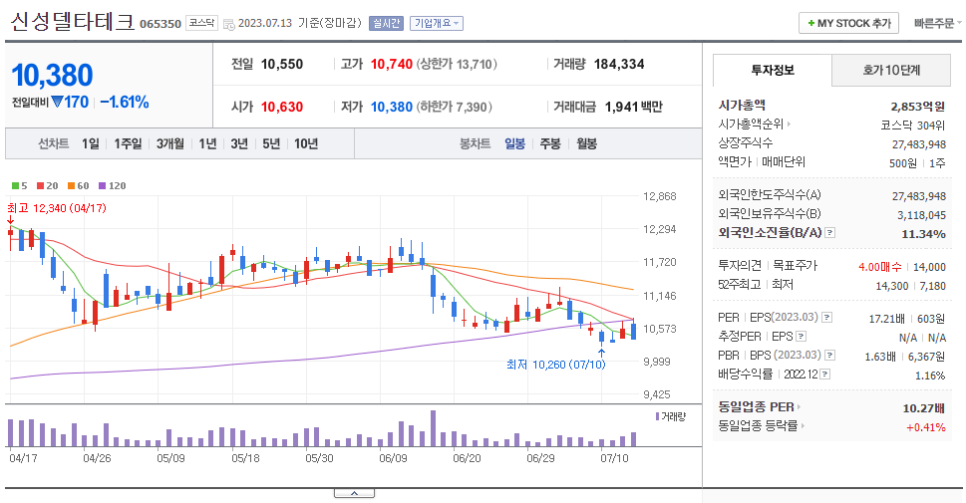Click the 코스닥 market badge
Screen dimensions: 966x503
pyautogui.click(x=201, y=23)
